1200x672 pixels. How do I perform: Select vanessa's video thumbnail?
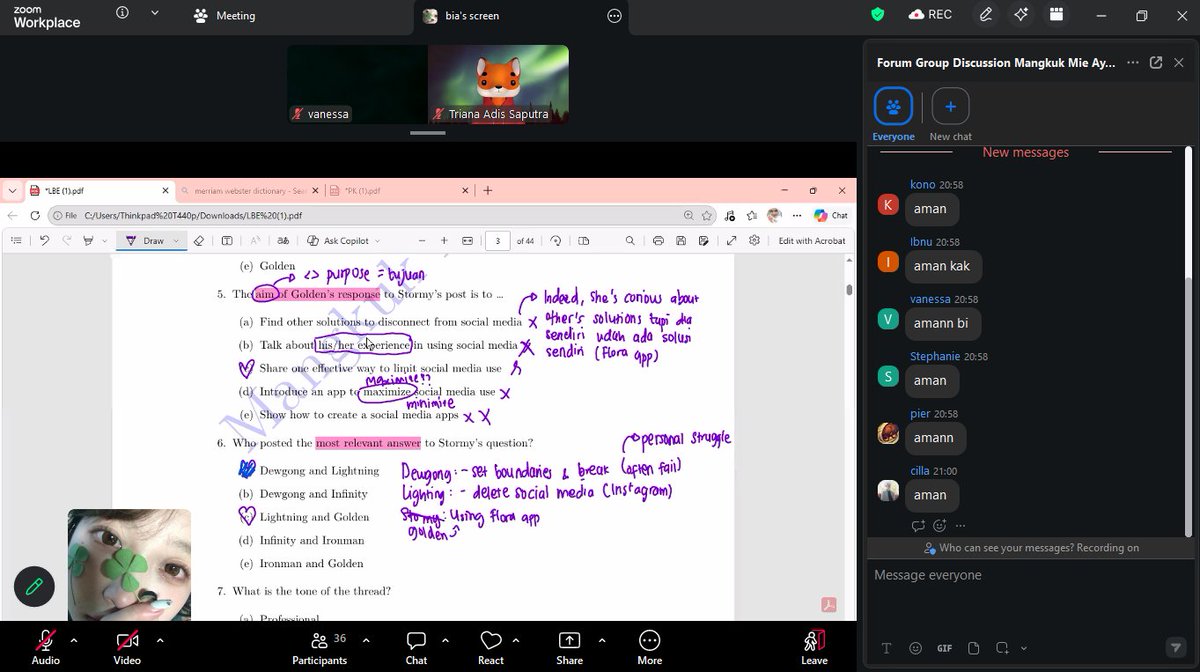coord(357,84)
